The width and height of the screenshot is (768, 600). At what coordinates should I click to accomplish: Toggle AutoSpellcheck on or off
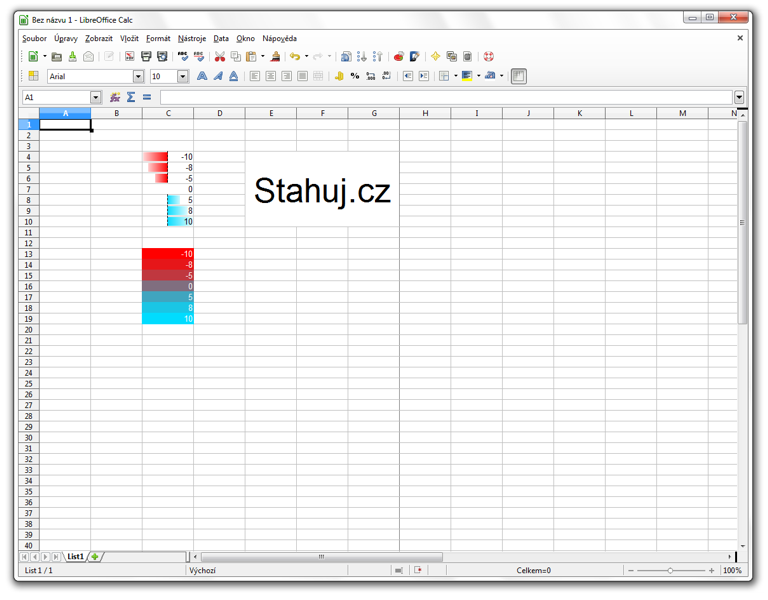click(199, 56)
